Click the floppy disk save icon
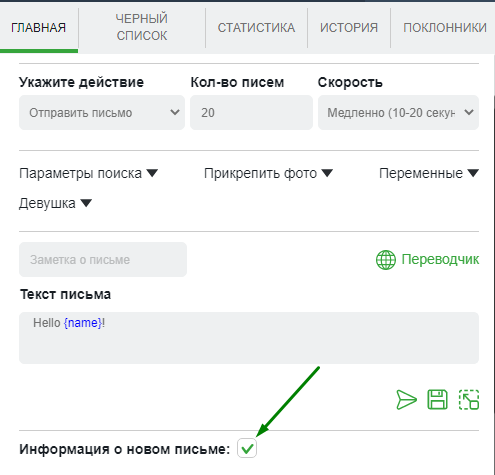 437,399
